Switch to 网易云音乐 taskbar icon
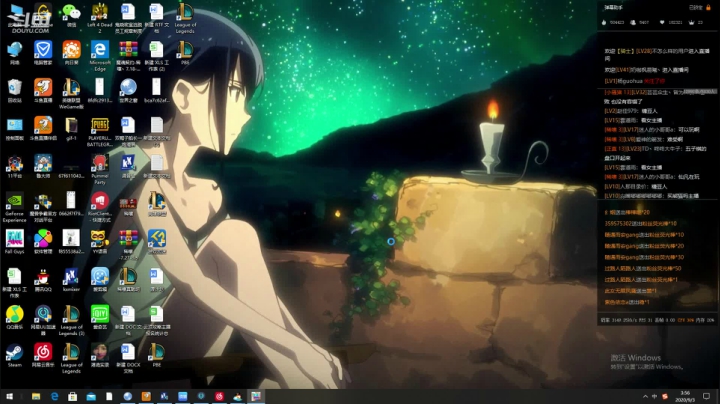This screenshot has height=404, width=720. (219, 396)
